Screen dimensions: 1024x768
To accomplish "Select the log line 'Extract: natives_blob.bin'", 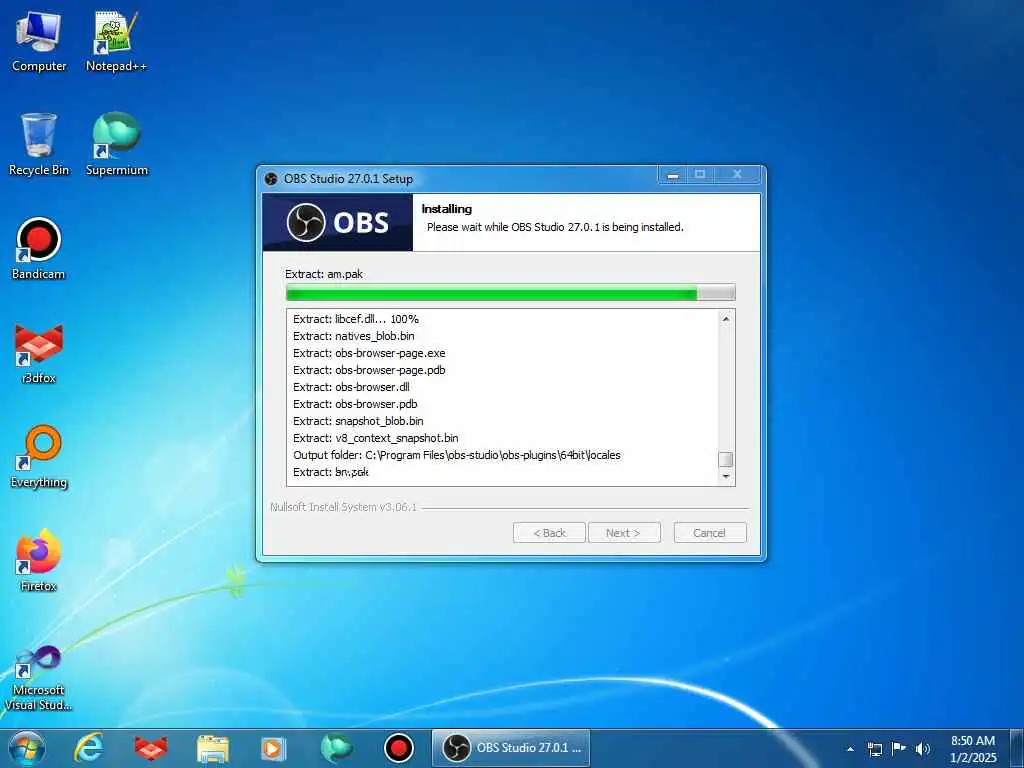I will coord(354,336).
